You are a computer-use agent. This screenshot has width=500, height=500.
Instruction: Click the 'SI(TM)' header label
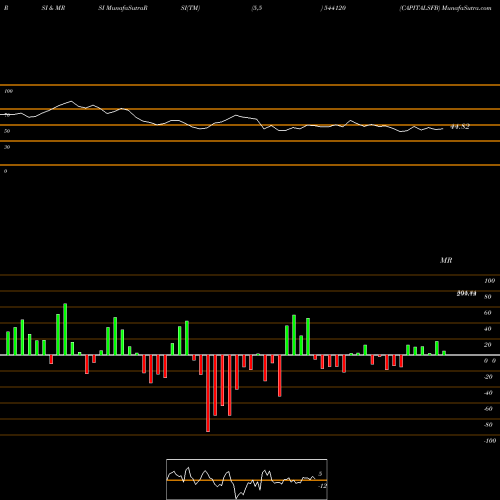(x=190, y=8)
